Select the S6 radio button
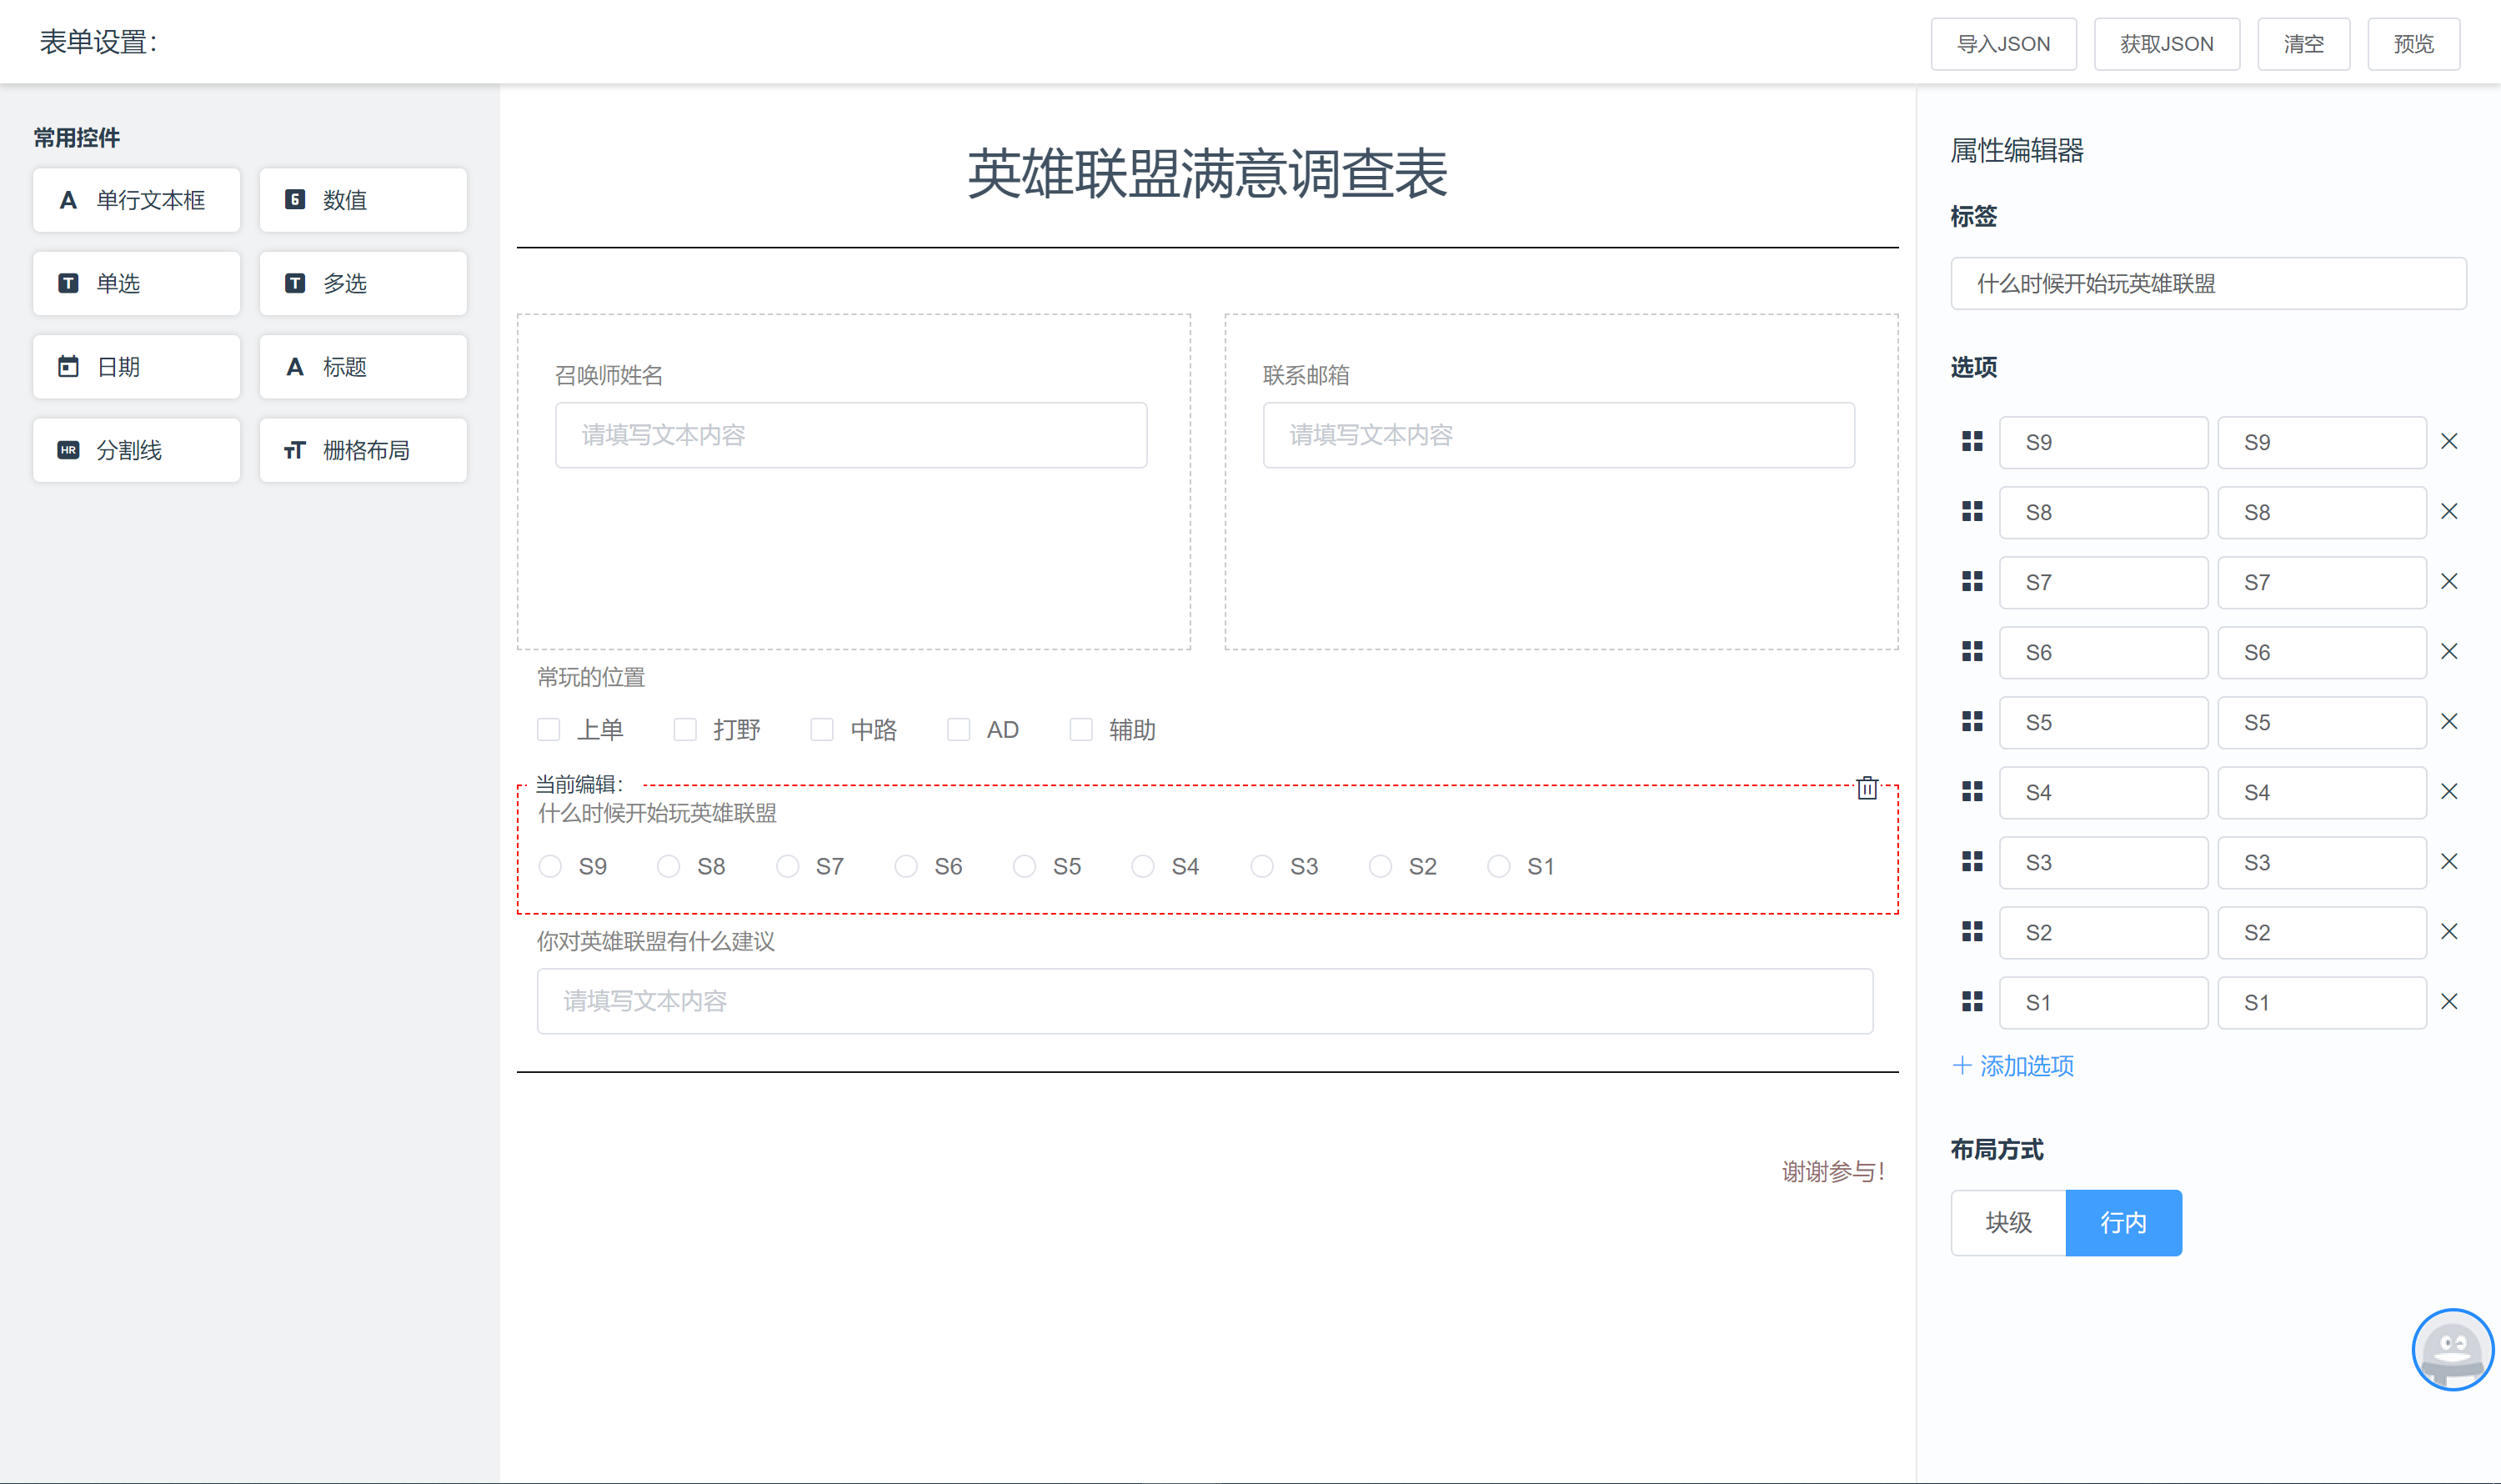This screenshot has width=2501, height=1484. click(906, 866)
